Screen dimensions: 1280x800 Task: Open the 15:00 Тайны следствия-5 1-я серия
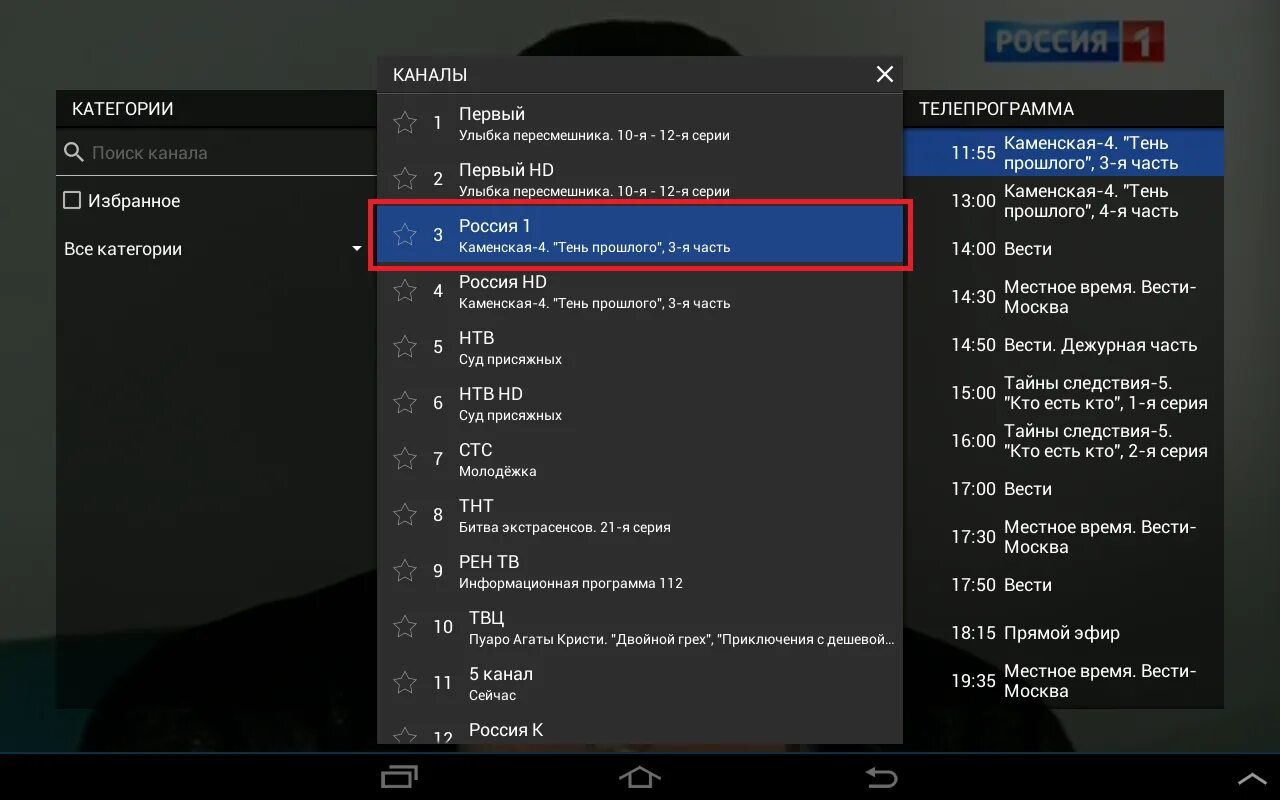1064,393
